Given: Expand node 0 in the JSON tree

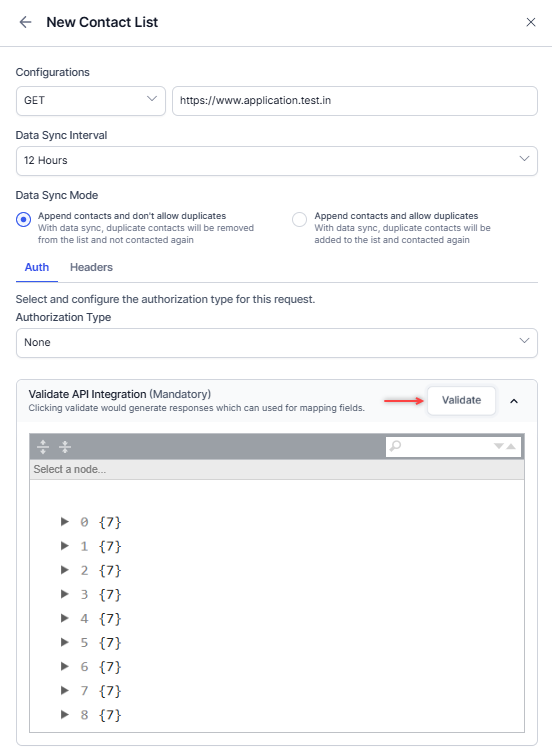Looking at the screenshot, I should point(65,521).
